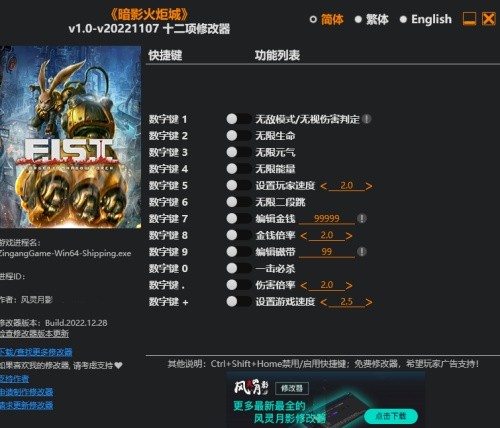Click the FIST game cover image
This screenshot has width=500, height=428.
click(x=70, y=137)
